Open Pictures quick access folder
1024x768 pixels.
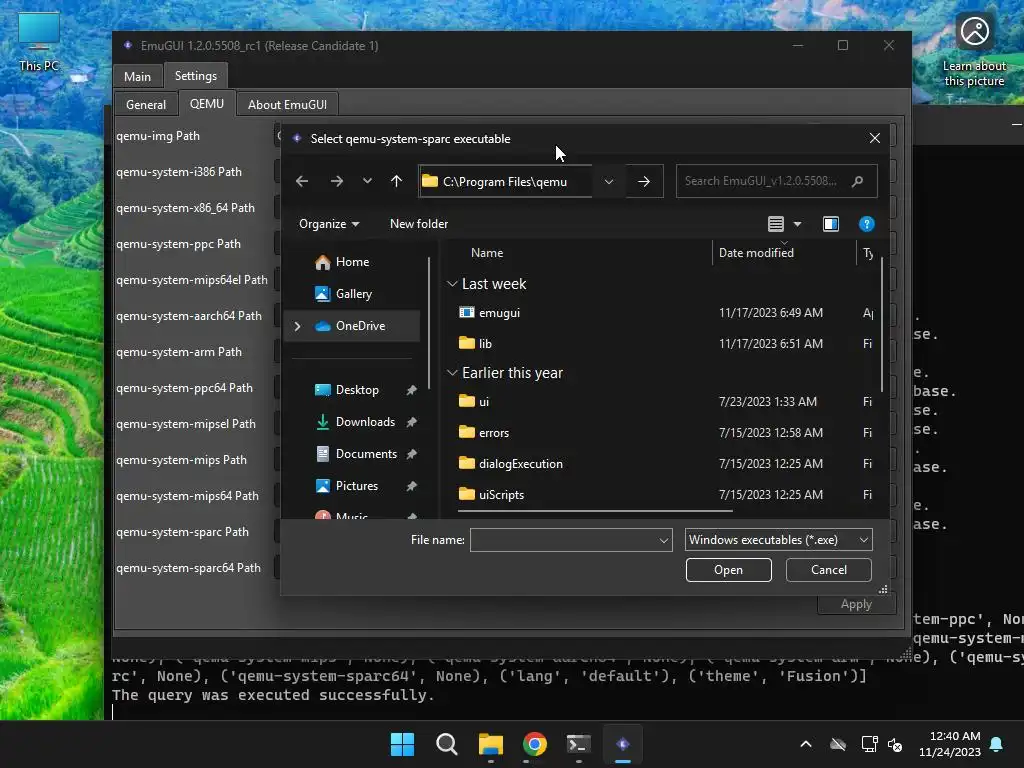357,486
